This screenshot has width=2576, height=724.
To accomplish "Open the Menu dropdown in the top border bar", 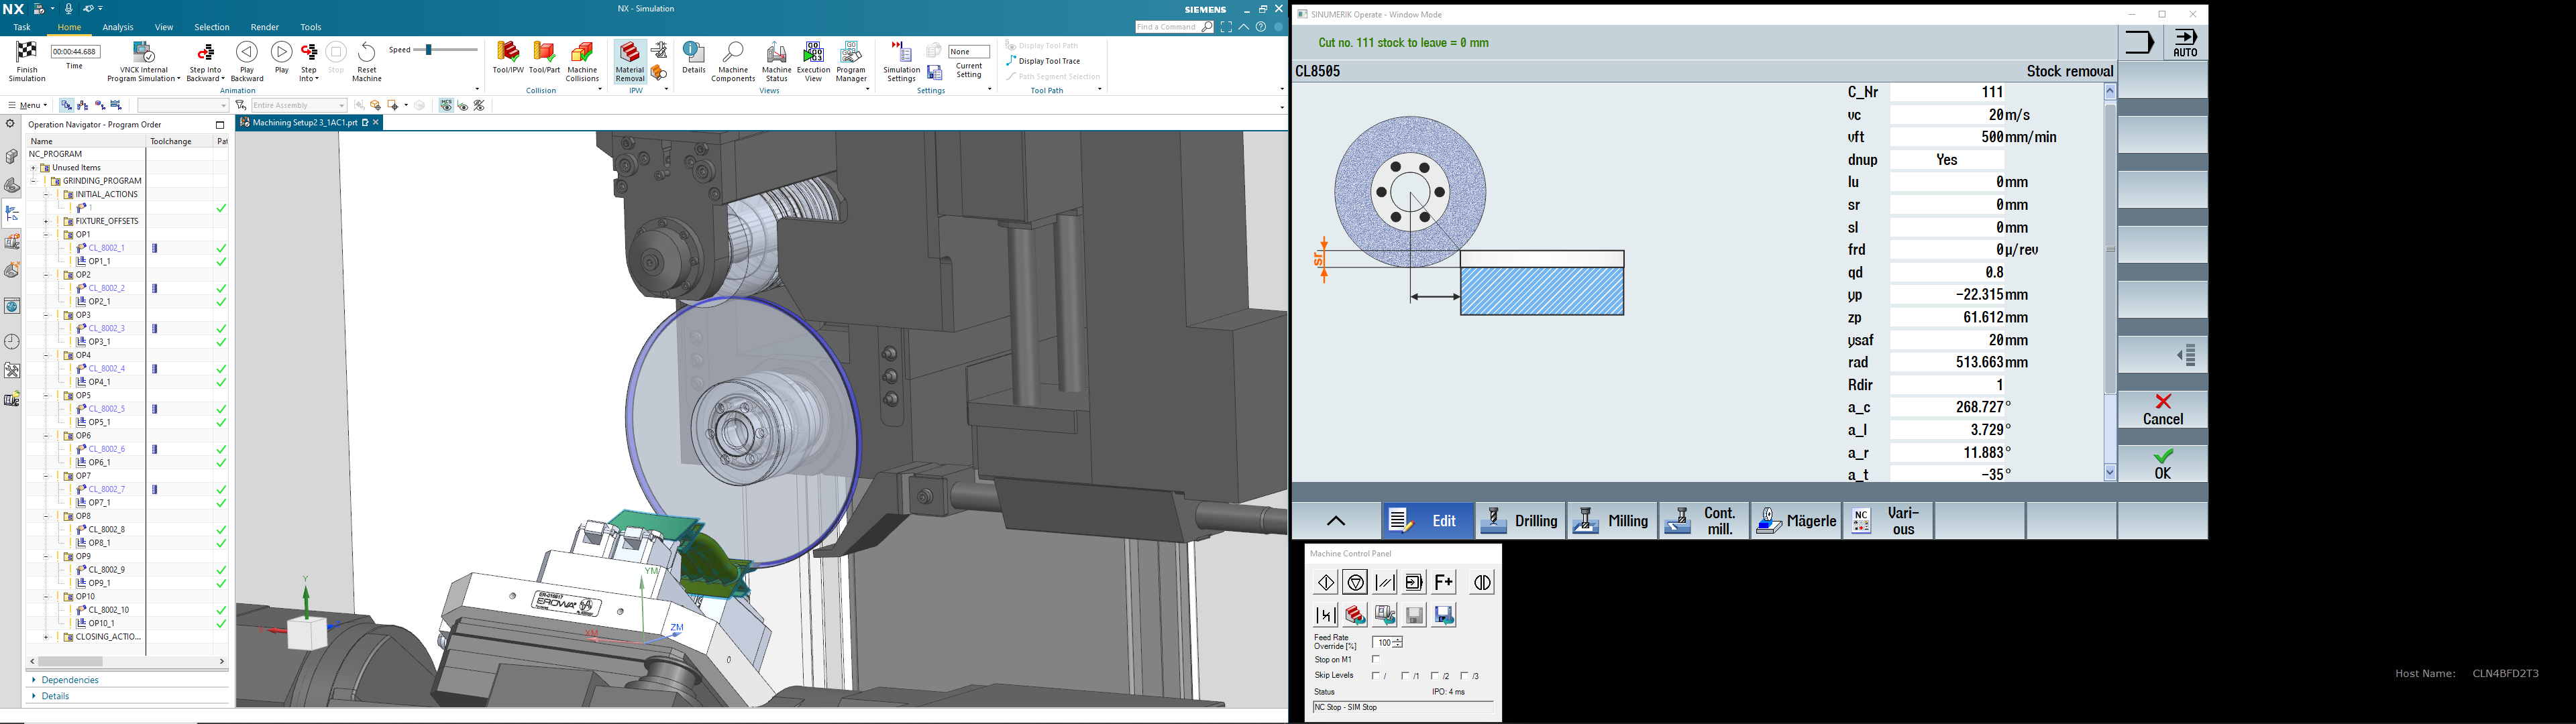I will click(28, 105).
